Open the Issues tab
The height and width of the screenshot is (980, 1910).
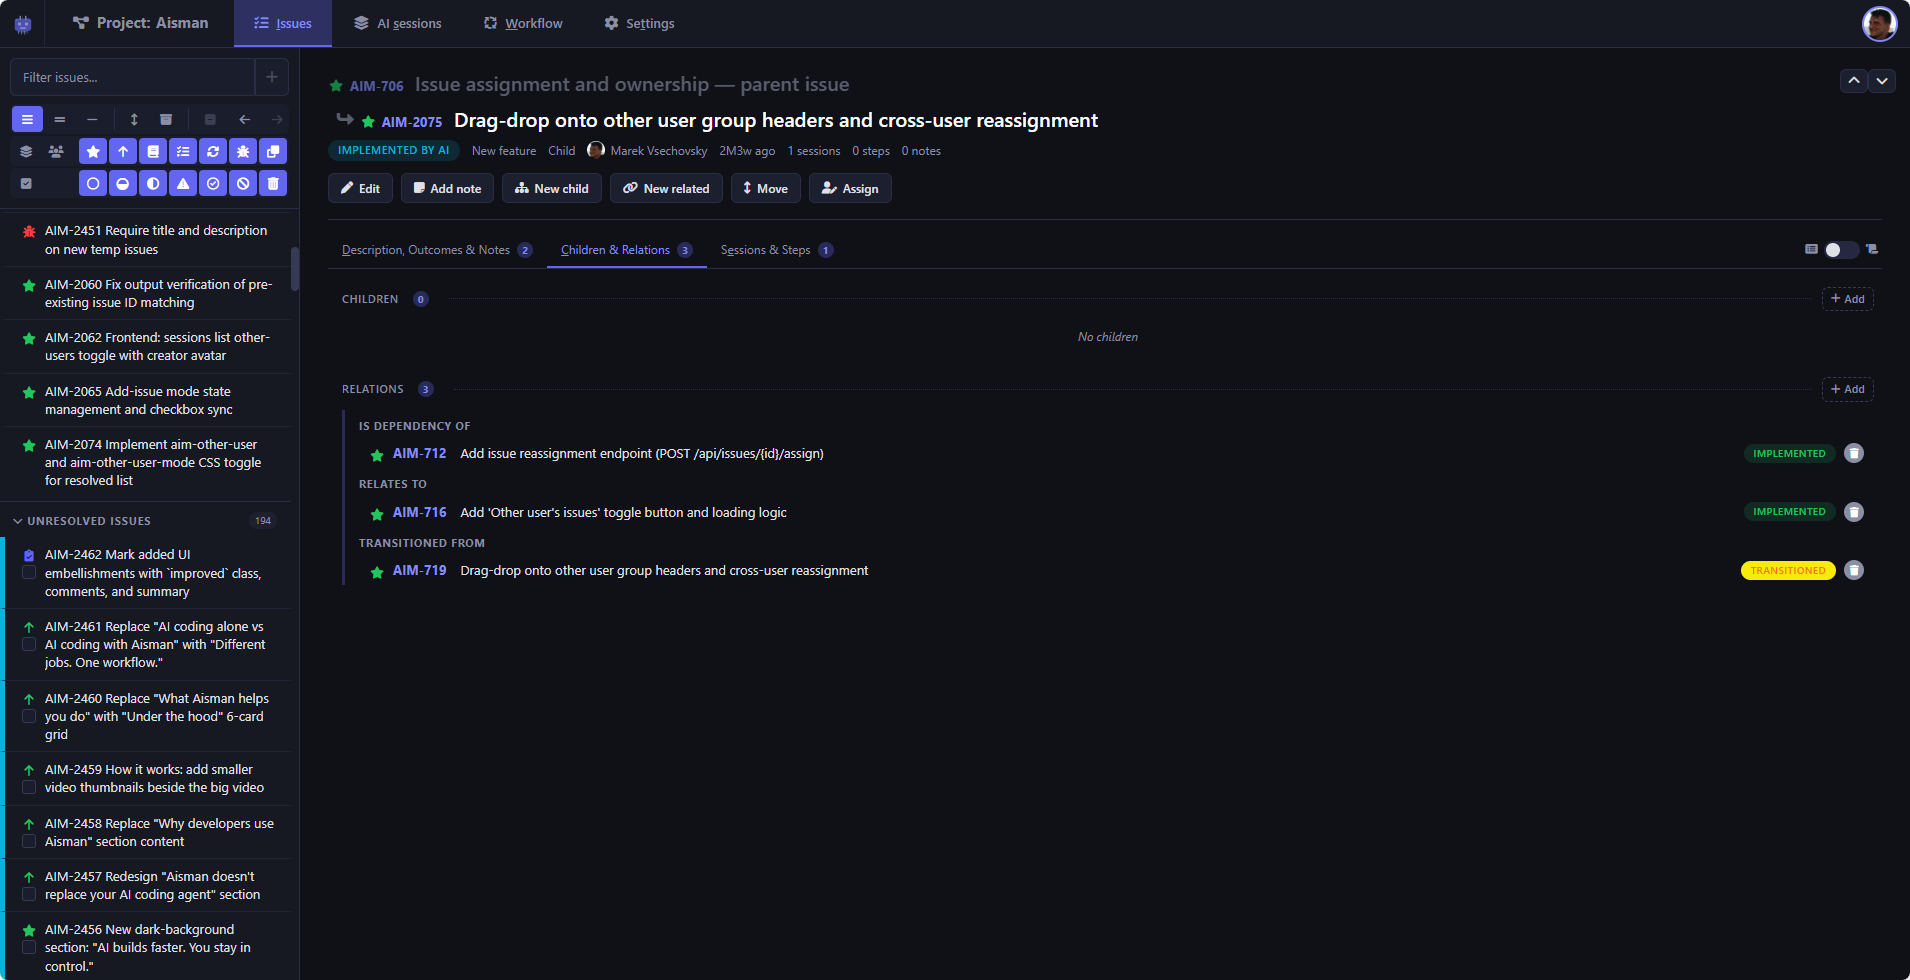(283, 24)
